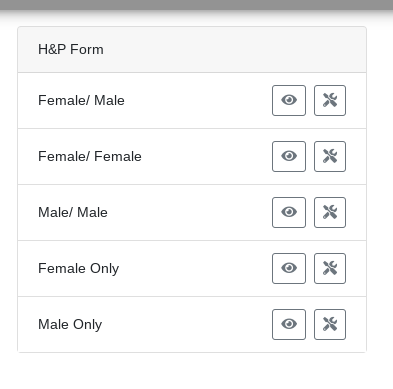Image resolution: width=393 pixels, height=389 pixels.
Task: Edit Male/ Male using the tools icon
Action: [330, 212]
